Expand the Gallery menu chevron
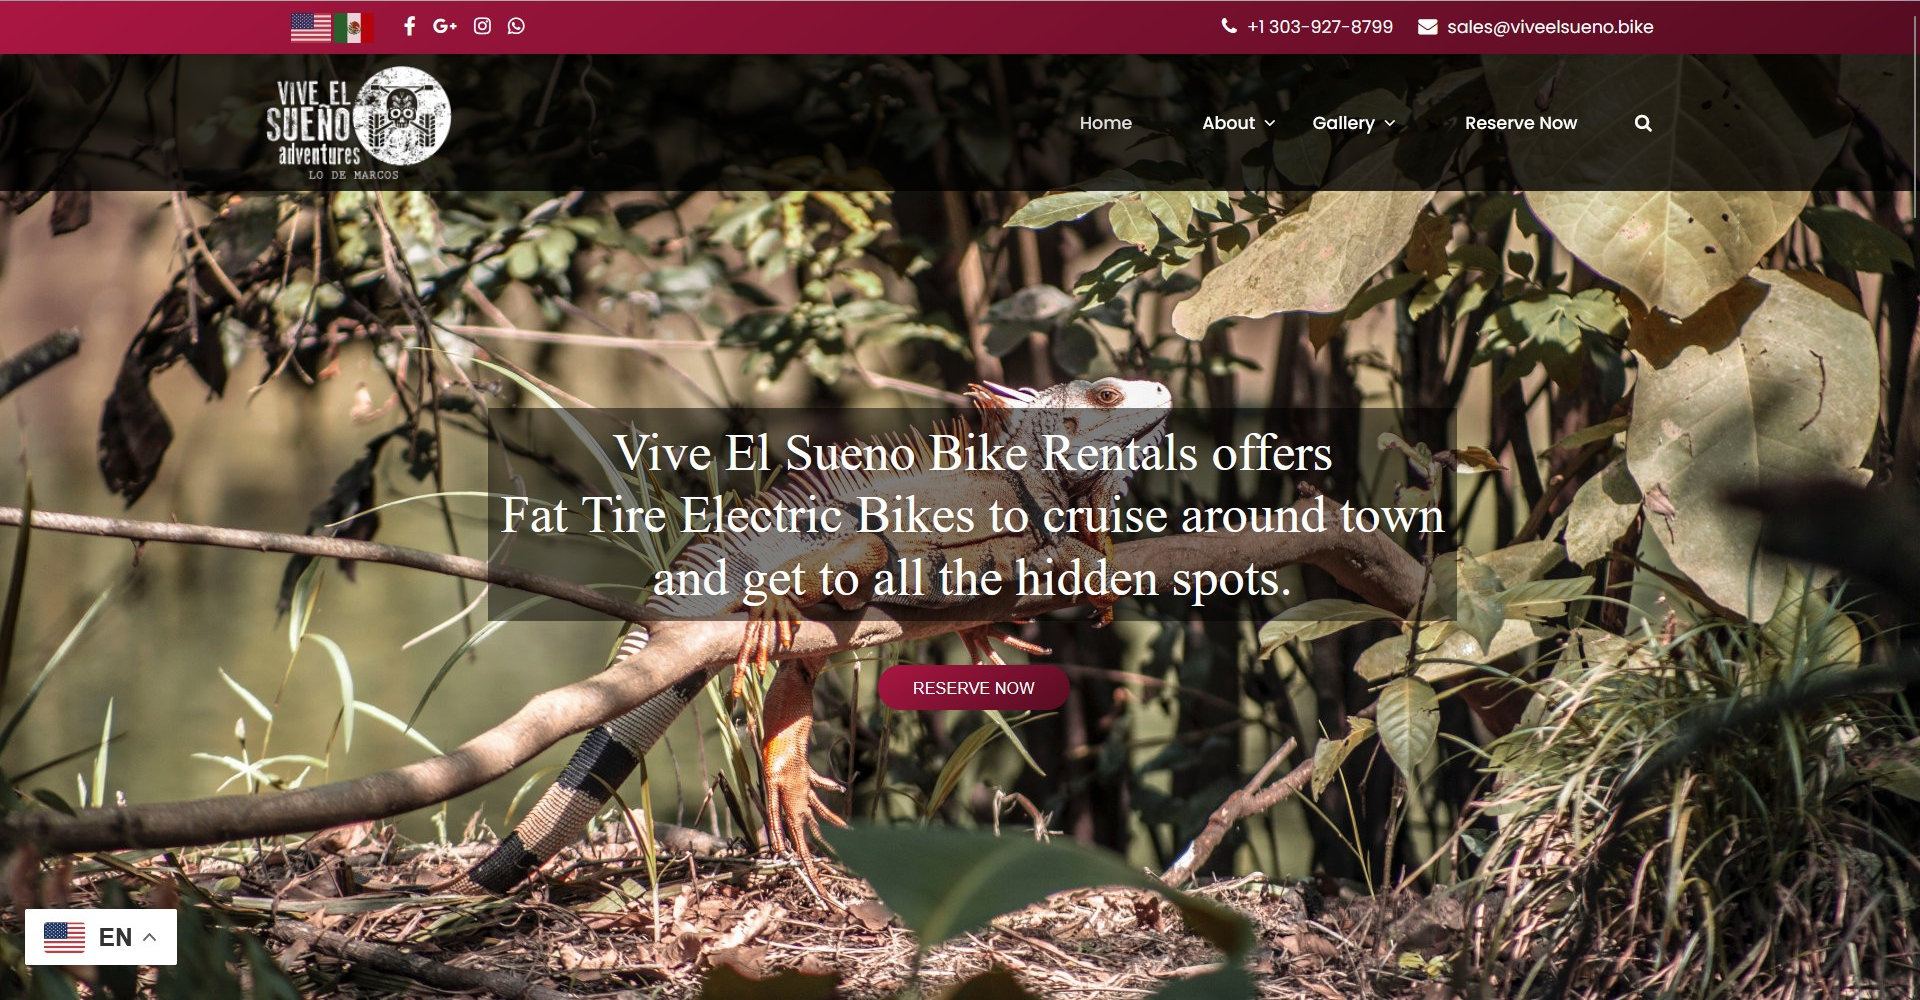 point(1389,123)
